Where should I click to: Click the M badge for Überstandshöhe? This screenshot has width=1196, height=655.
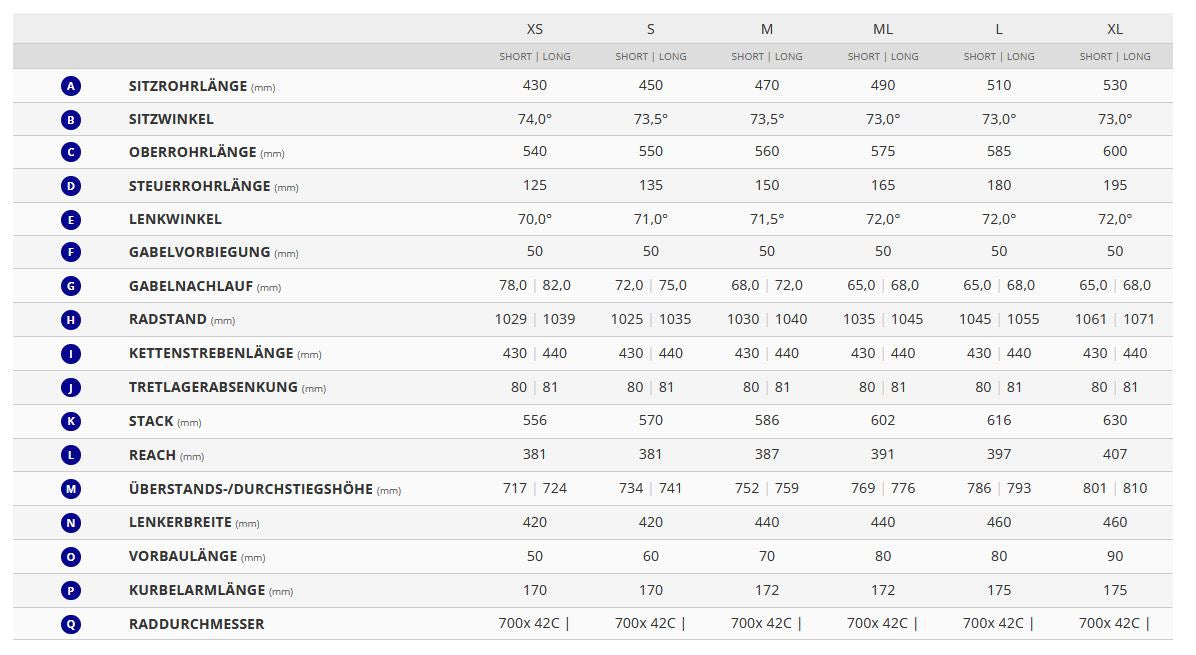[70, 489]
